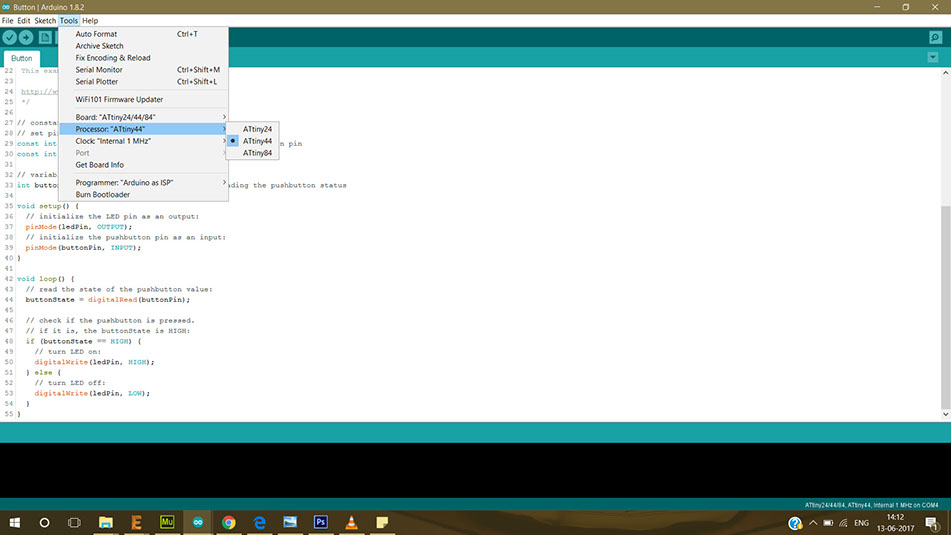Click Get Board Info

click(144, 165)
